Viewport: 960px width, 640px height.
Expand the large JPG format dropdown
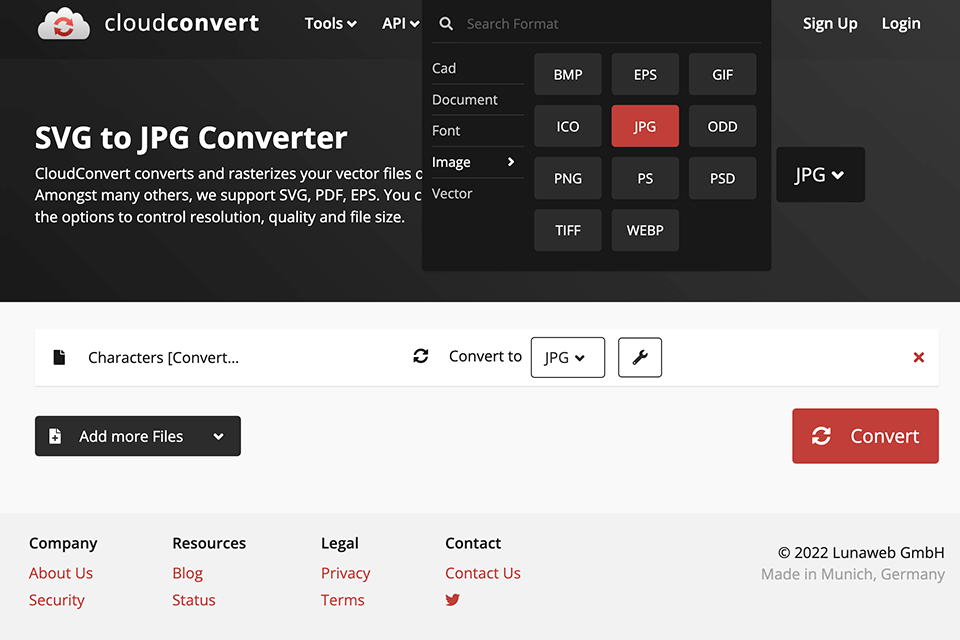(x=820, y=175)
